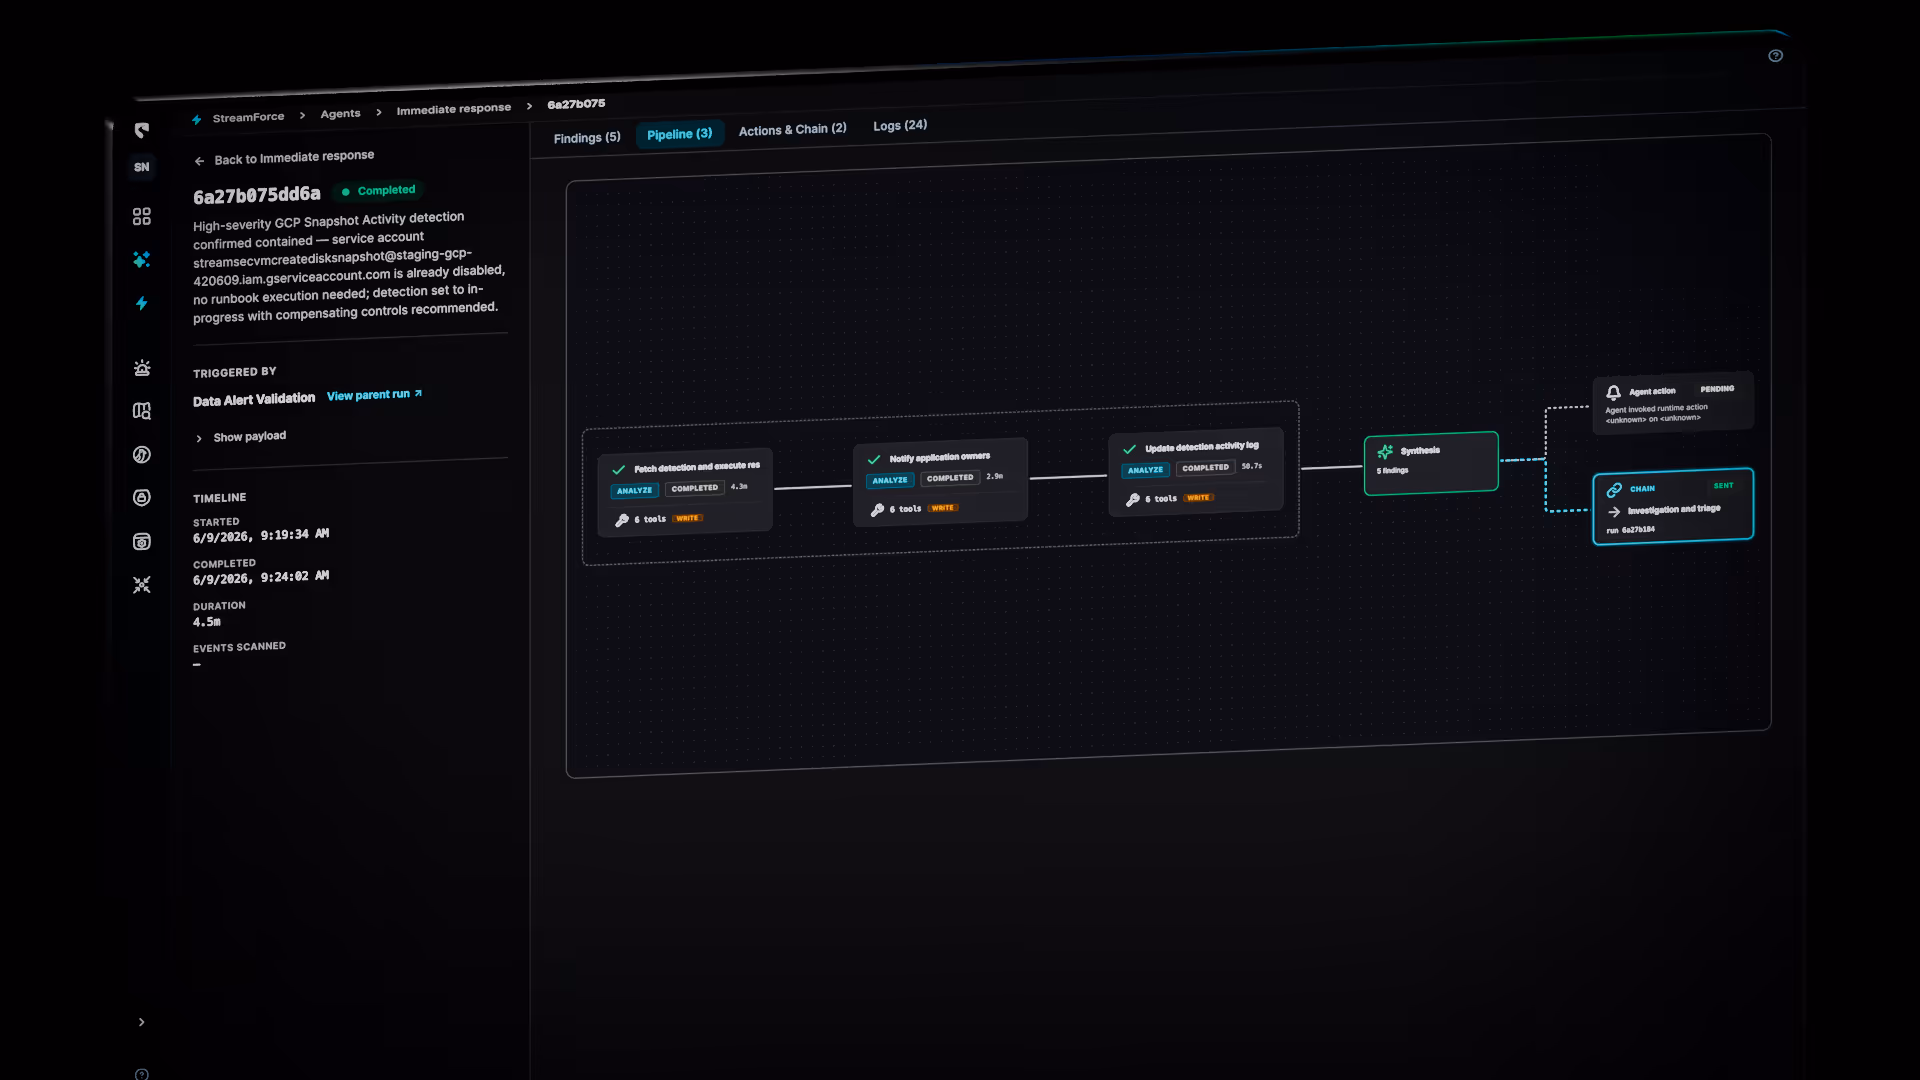The image size is (1920, 1080).
Task: Click the Data Alert Validation trigger name
Action: click(x=254, y=400)
